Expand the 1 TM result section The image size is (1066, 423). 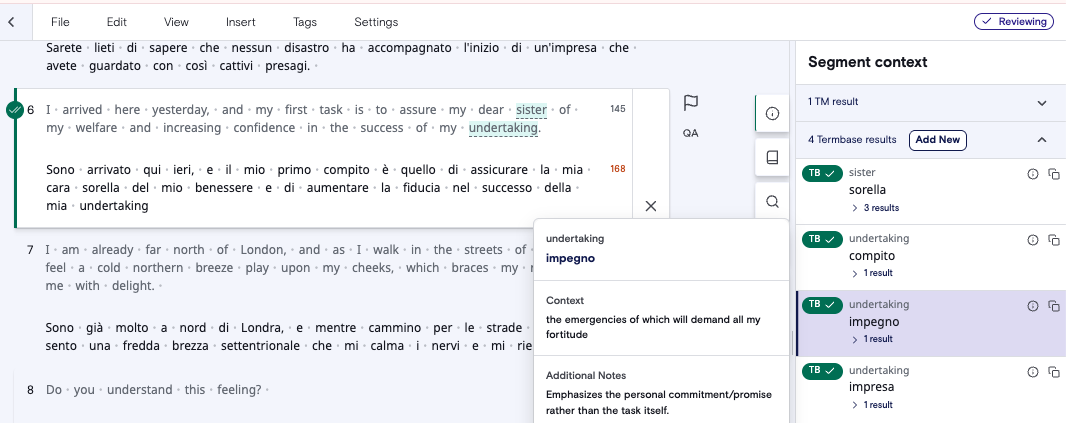point(931,102)
